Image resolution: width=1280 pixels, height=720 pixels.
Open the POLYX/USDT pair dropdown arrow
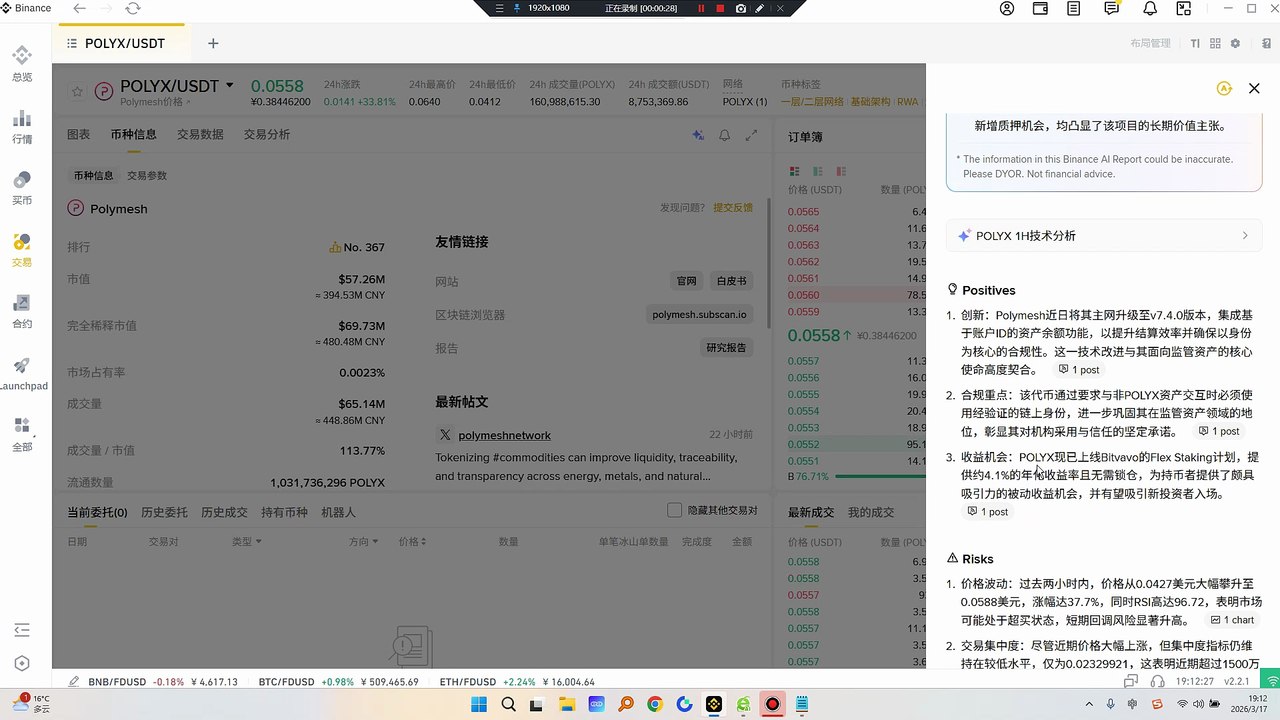coord(230,86)
